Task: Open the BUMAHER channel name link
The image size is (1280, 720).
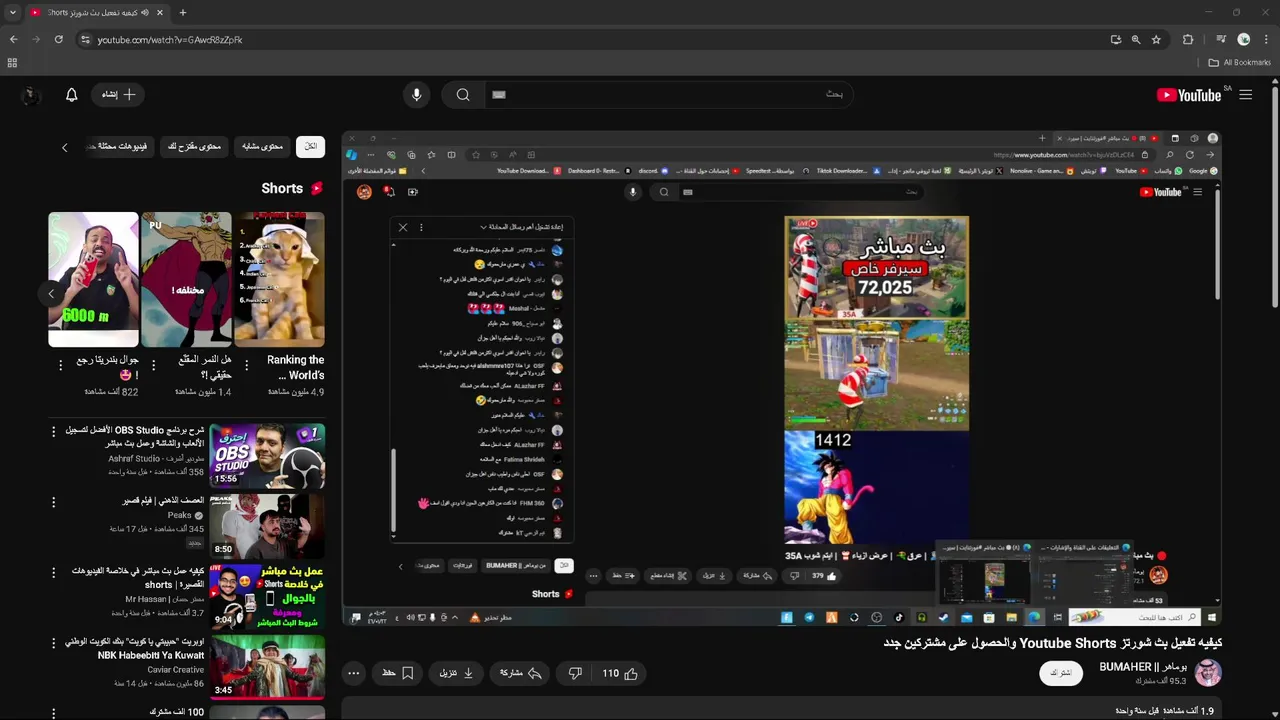Action: tap(1143, 667)
